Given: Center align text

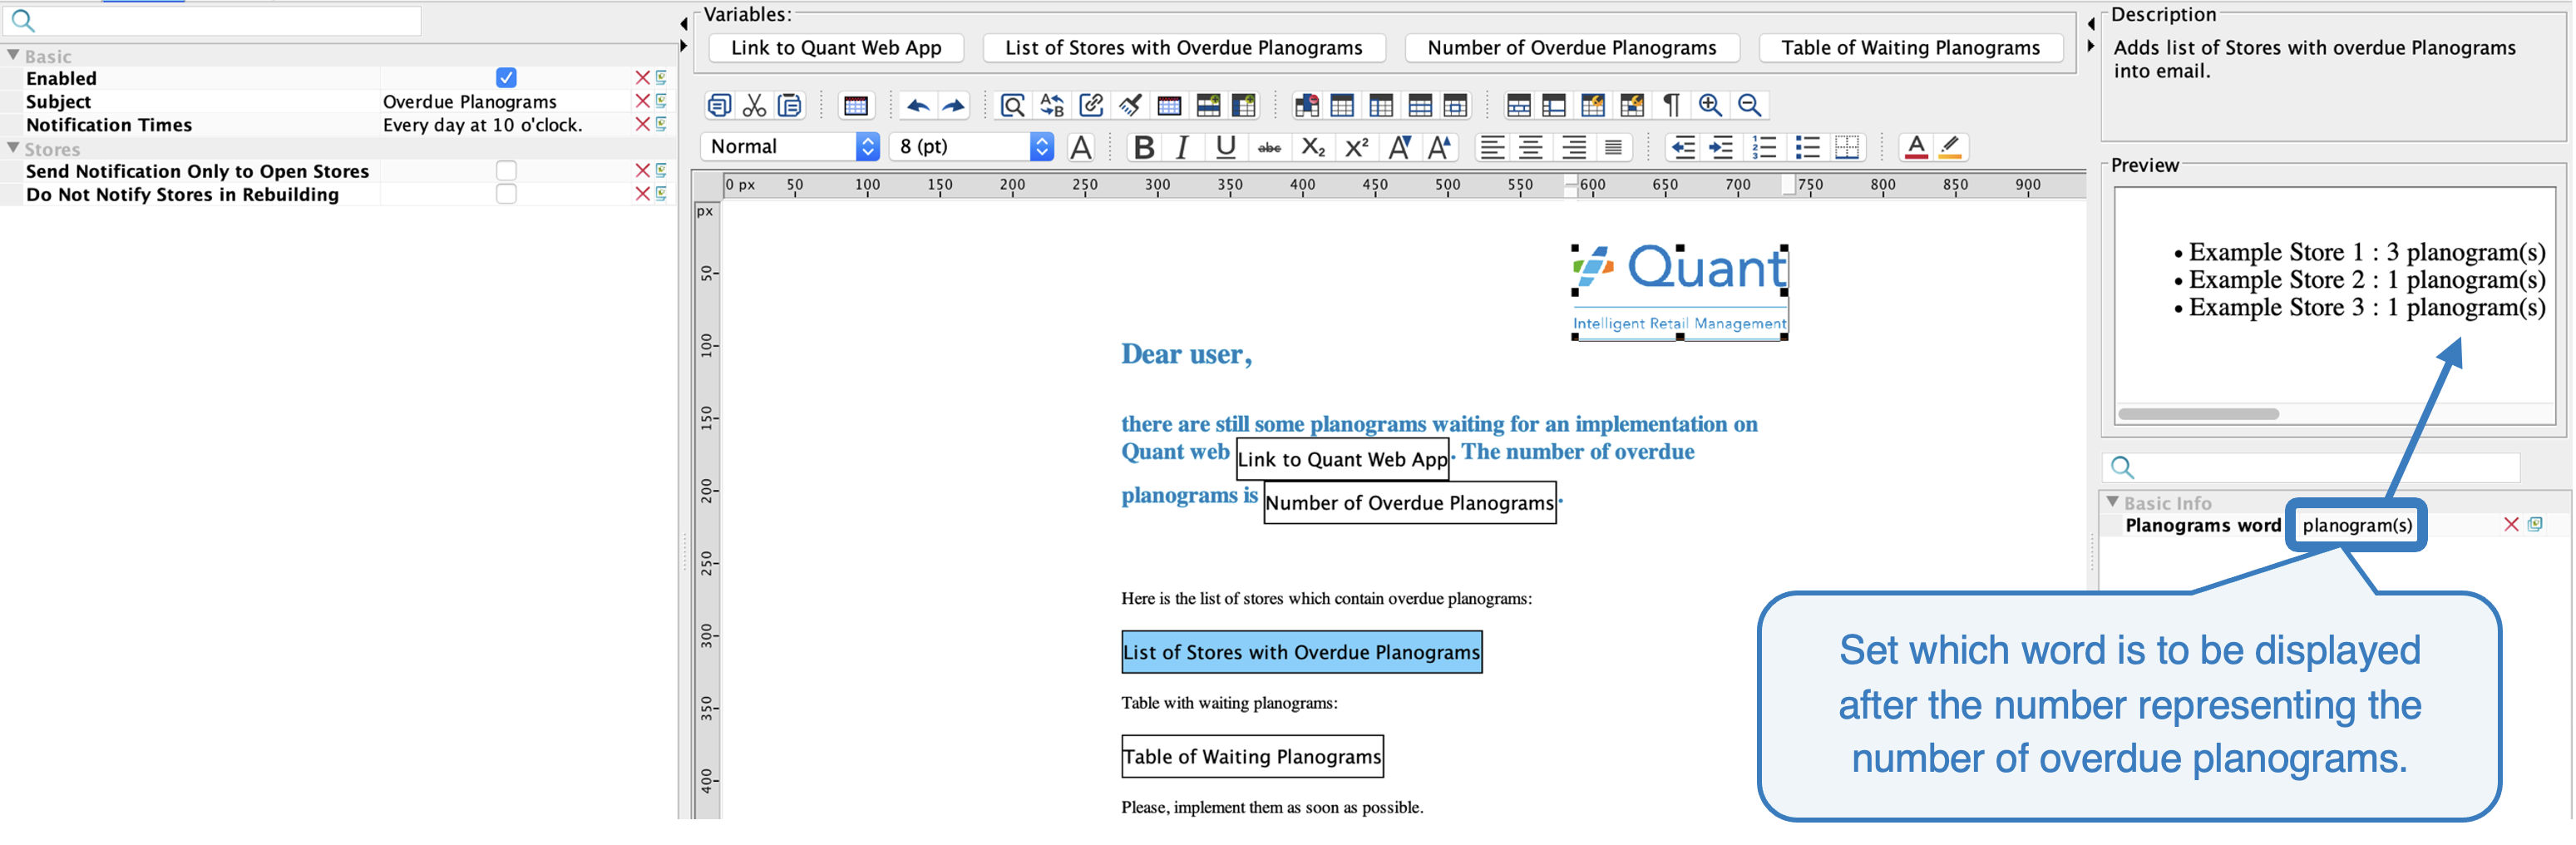Looking at the screenshot, I should [x=1531, y=147].
